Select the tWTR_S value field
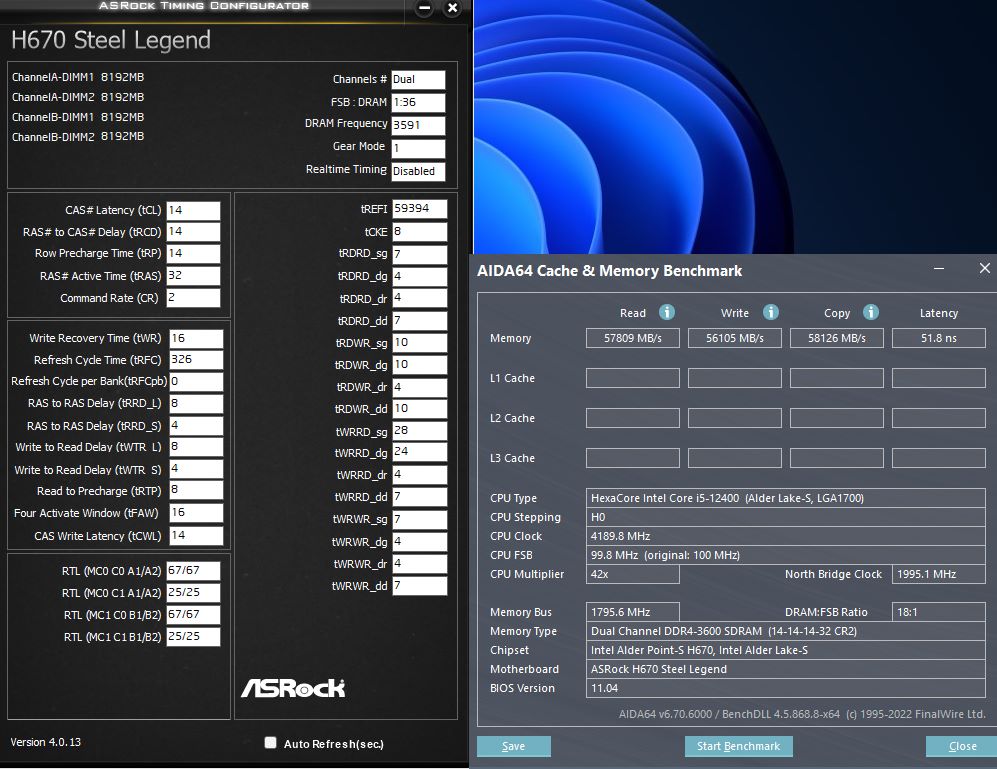997x769 pixels. 196,469
